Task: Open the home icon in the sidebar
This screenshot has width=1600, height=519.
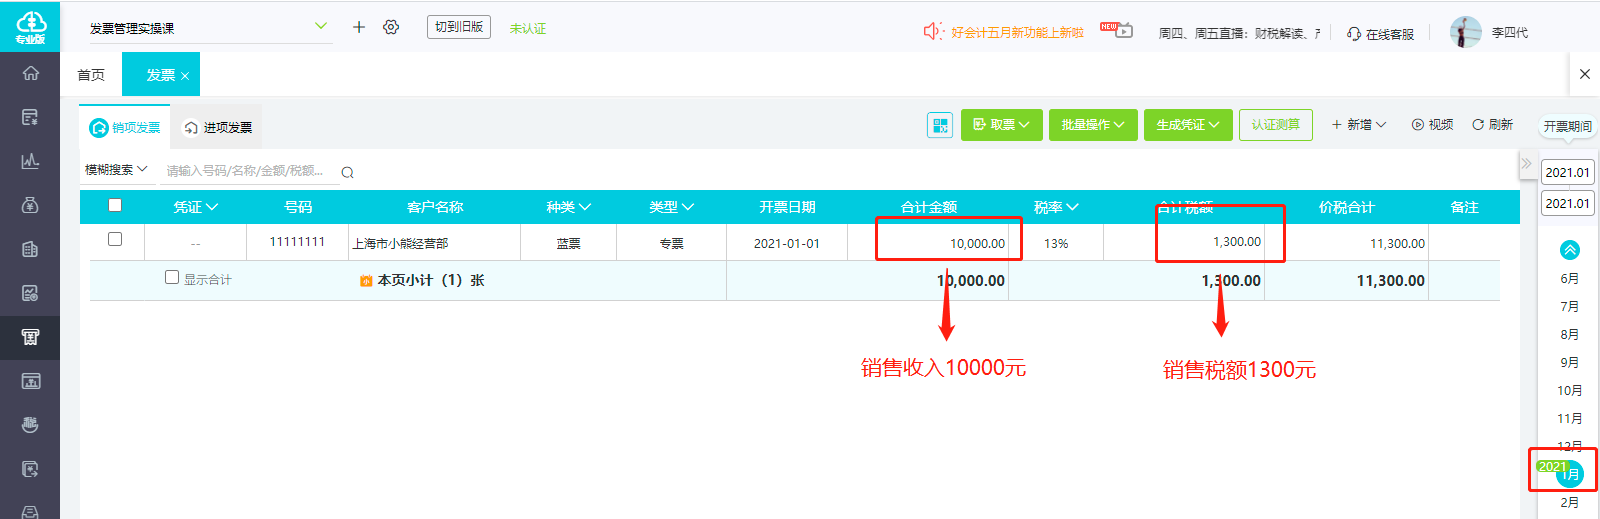Action: pos(30,73)
